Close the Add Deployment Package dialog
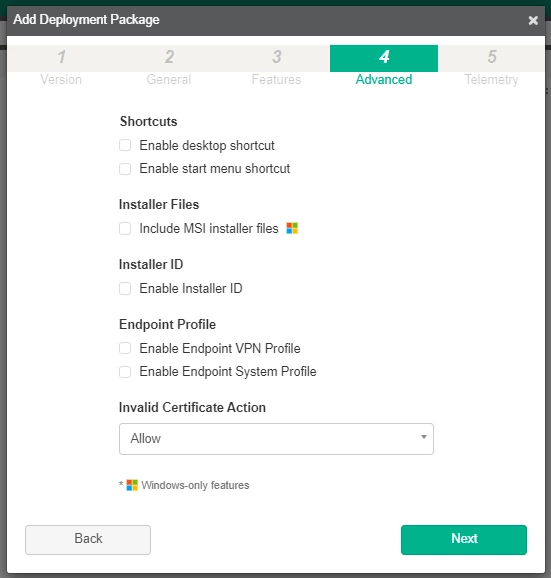This screenshot has width=551, height=578. click(x=533, y=20)
